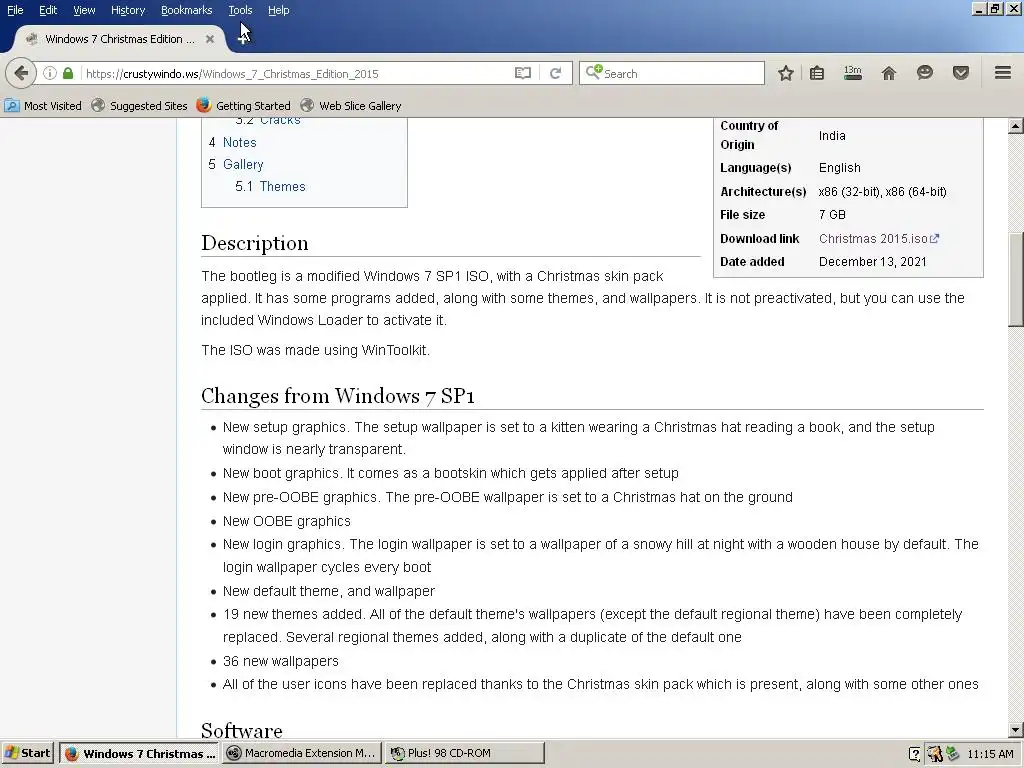Jump to Notes in the contents
1024x768 pixels.
click(x=240, y=142)
